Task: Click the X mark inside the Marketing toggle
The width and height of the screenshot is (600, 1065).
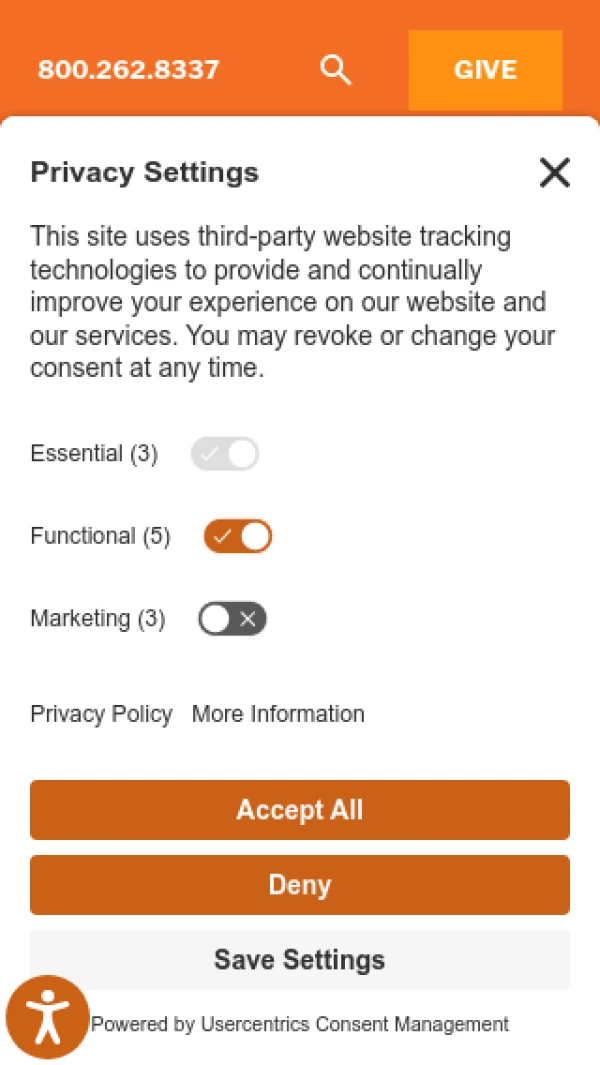Action: click(x=245, y=619)
